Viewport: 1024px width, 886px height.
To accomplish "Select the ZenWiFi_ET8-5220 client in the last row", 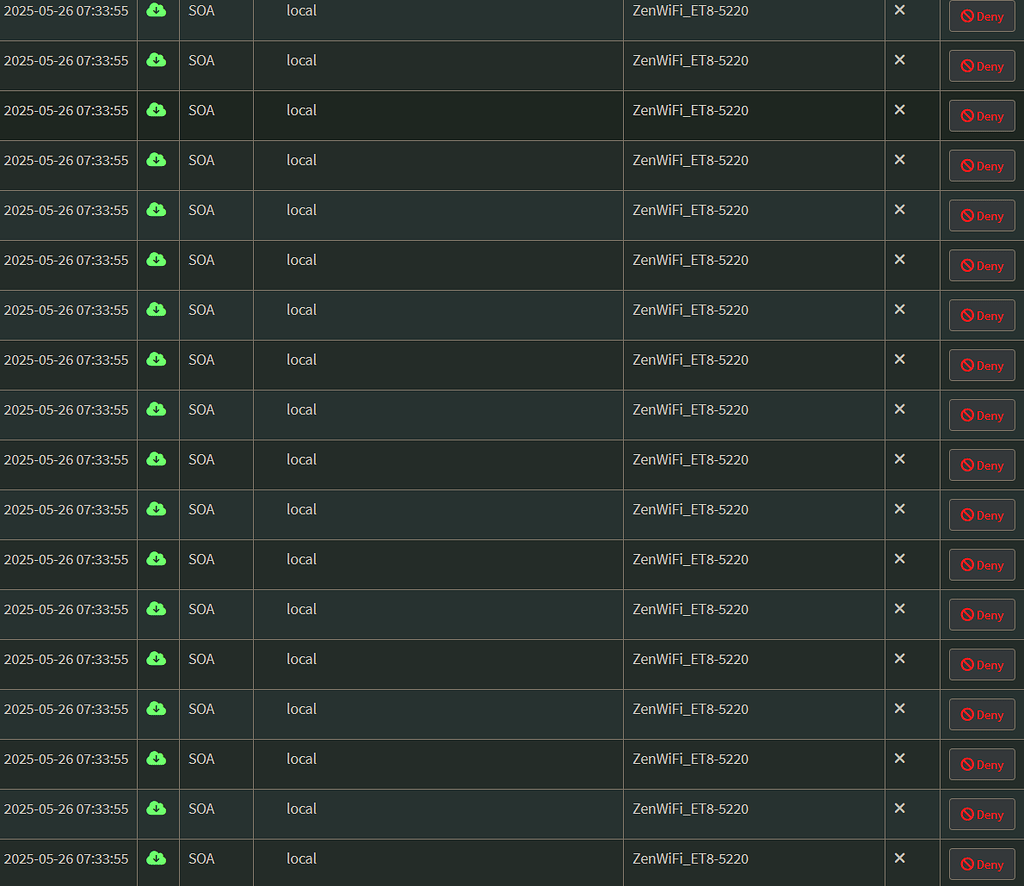I will pos(692,858).
